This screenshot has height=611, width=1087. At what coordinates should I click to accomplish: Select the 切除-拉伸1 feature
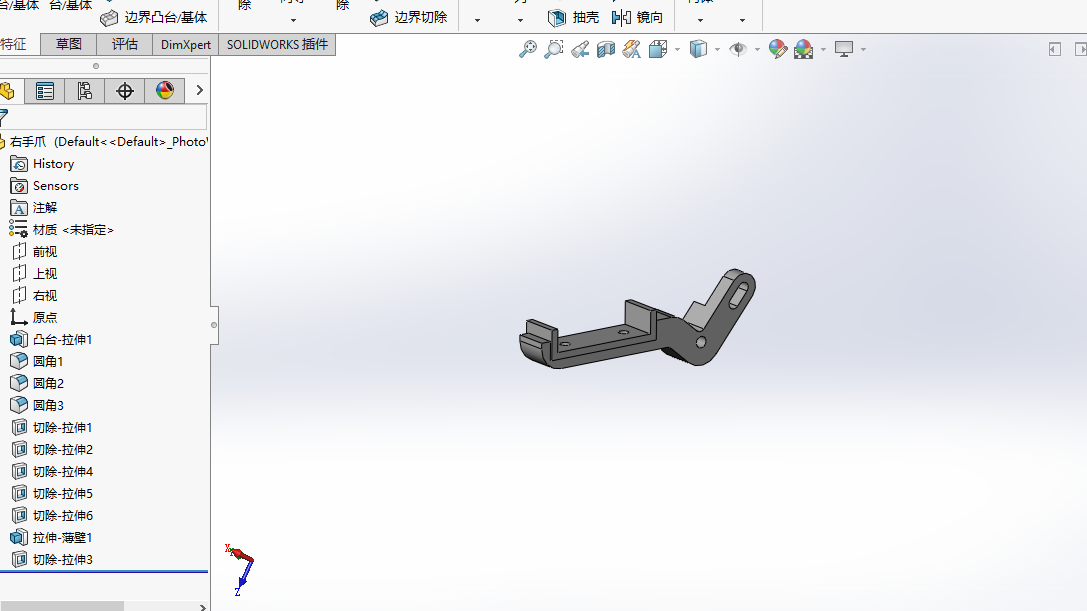pos(52,427)
